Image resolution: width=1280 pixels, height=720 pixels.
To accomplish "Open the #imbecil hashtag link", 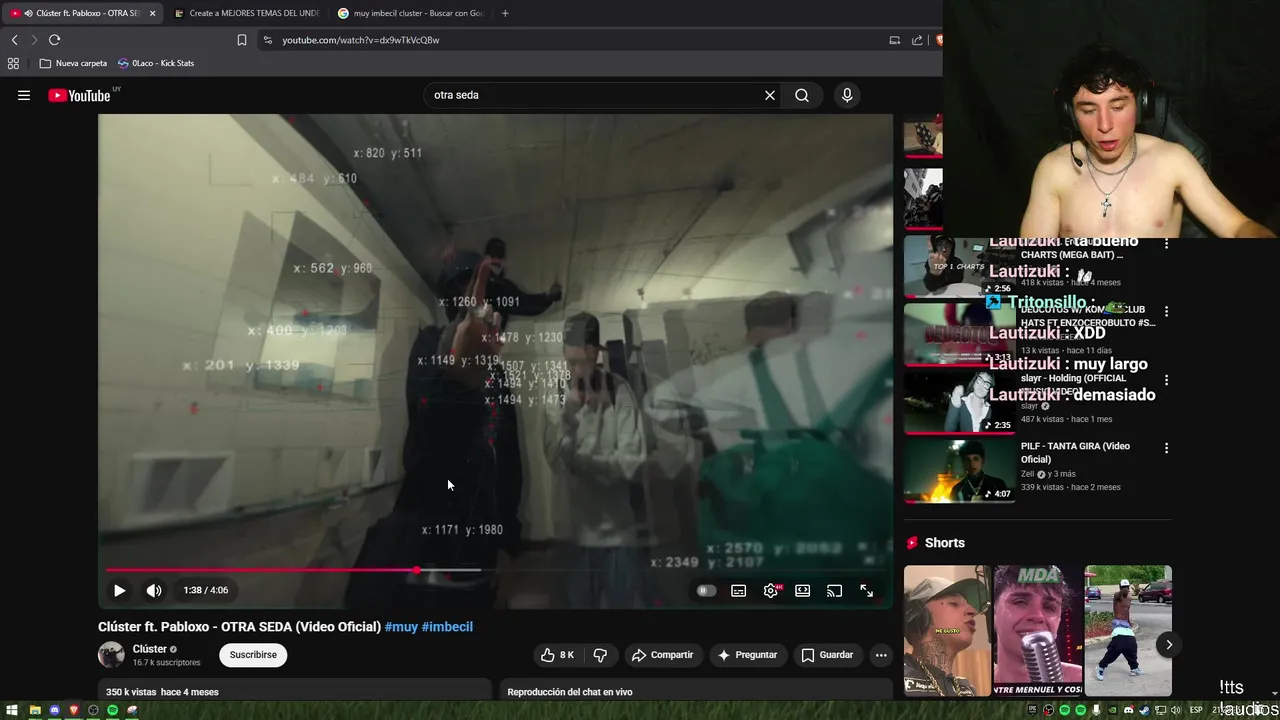I will click(x=447, y=627).
